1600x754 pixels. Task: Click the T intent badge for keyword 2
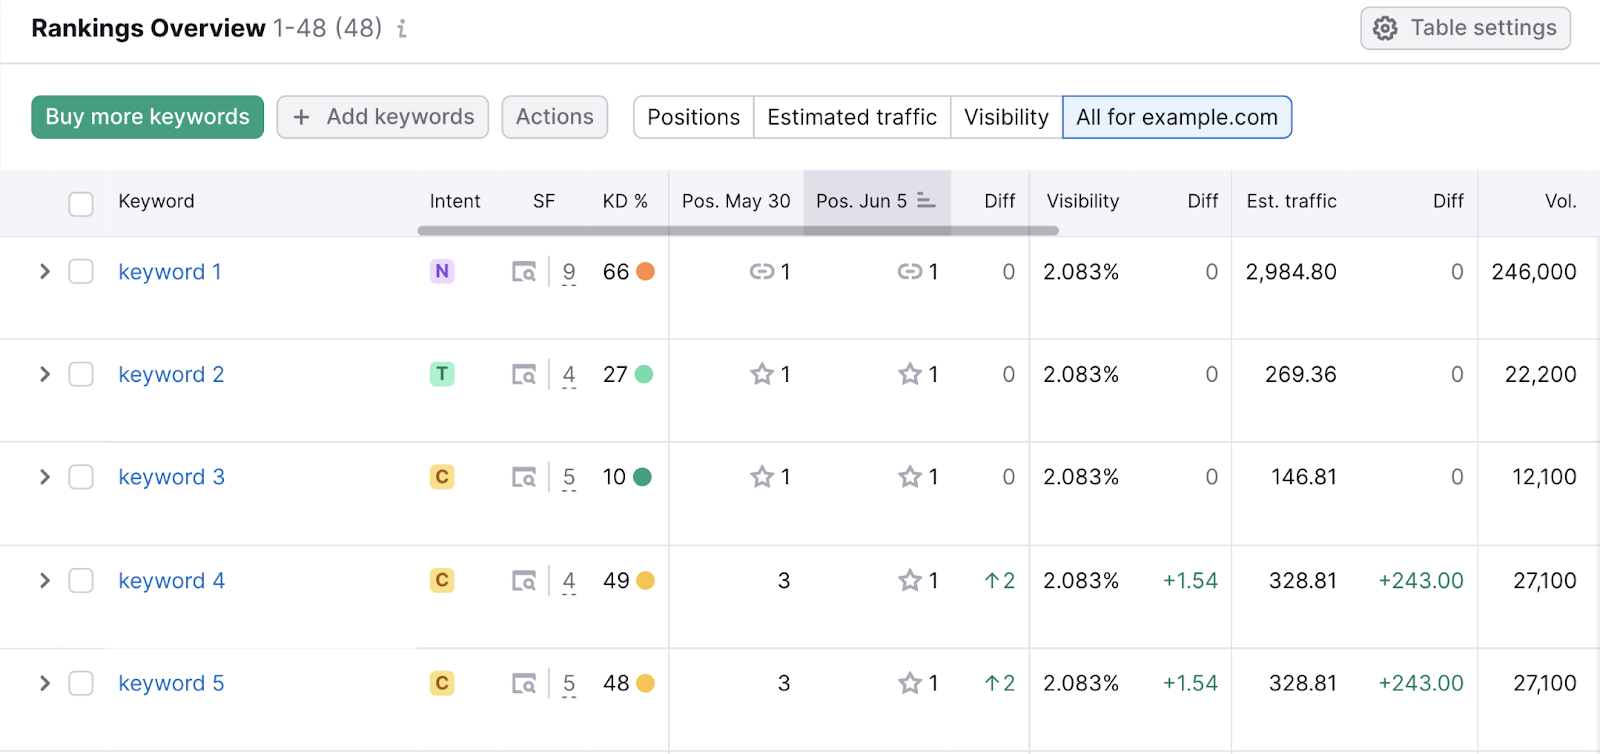coord(442,374)
